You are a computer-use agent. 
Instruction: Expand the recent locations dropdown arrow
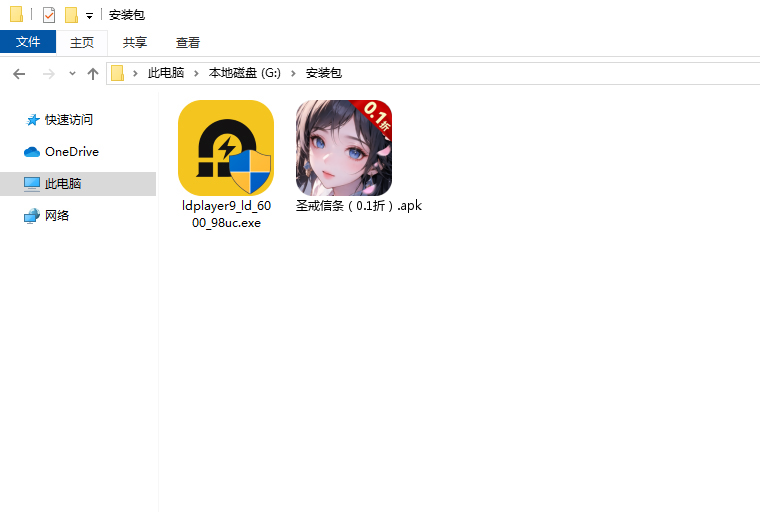[72, 74]
